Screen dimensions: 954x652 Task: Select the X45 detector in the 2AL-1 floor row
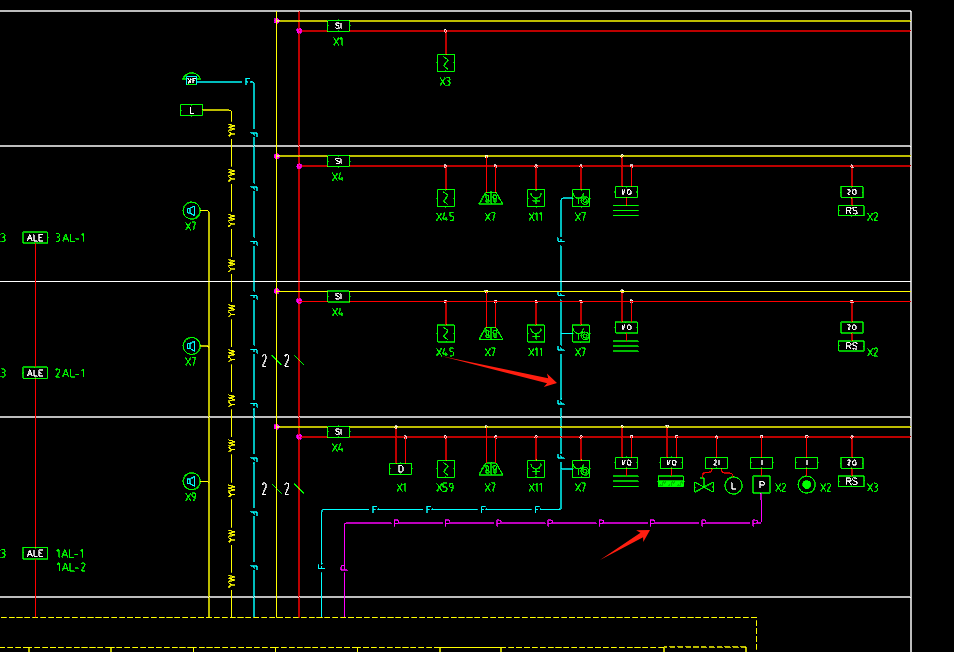(x=445, y=333)
